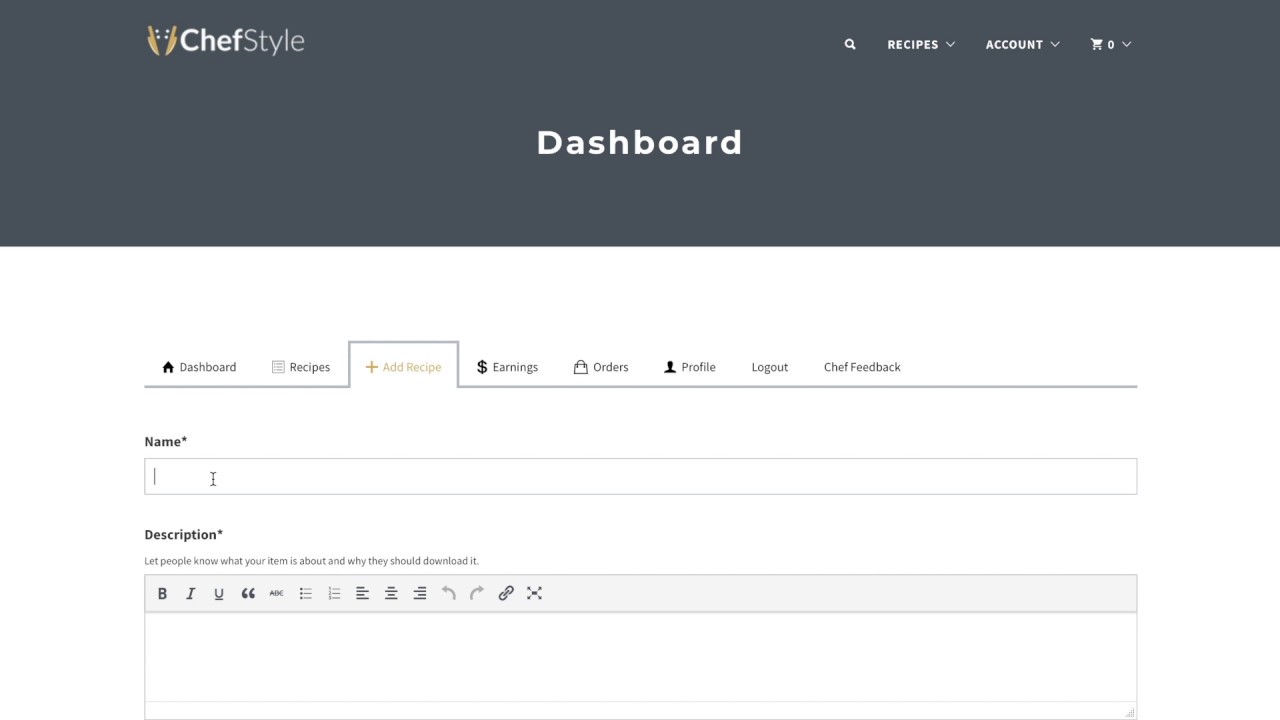Focus the recipe Name input field
Viewport: 1280px width, 720px height.
(640, 476)
